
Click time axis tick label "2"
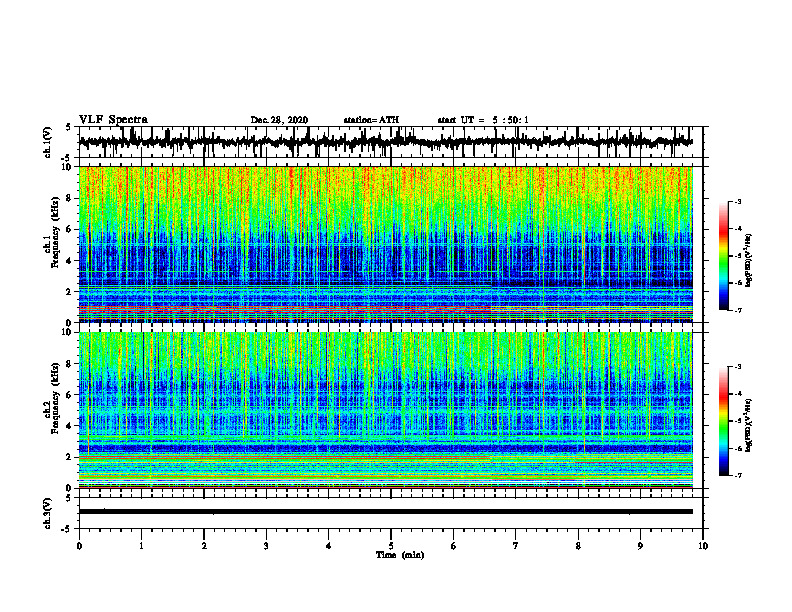click(204, 546)
